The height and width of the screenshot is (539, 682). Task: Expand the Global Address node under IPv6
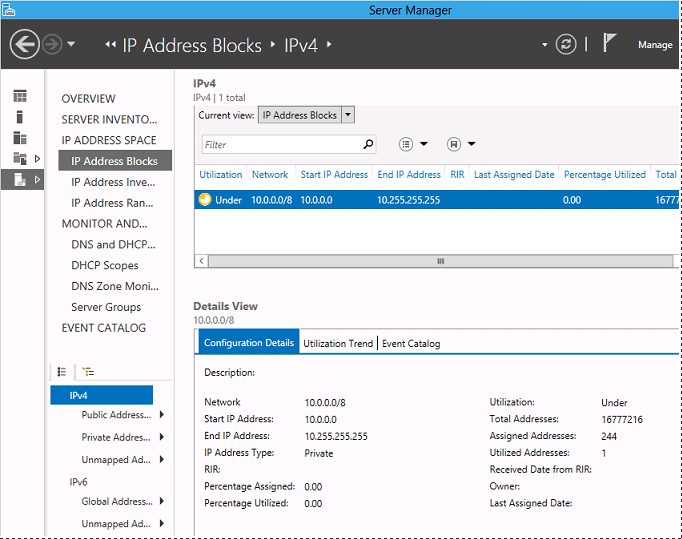click(162, 502)
